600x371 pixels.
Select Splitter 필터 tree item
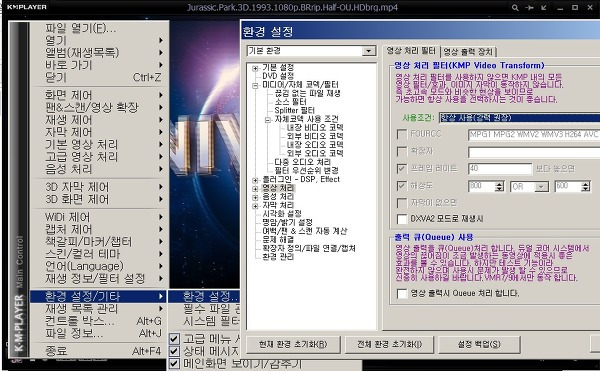(x=294, y=111)
